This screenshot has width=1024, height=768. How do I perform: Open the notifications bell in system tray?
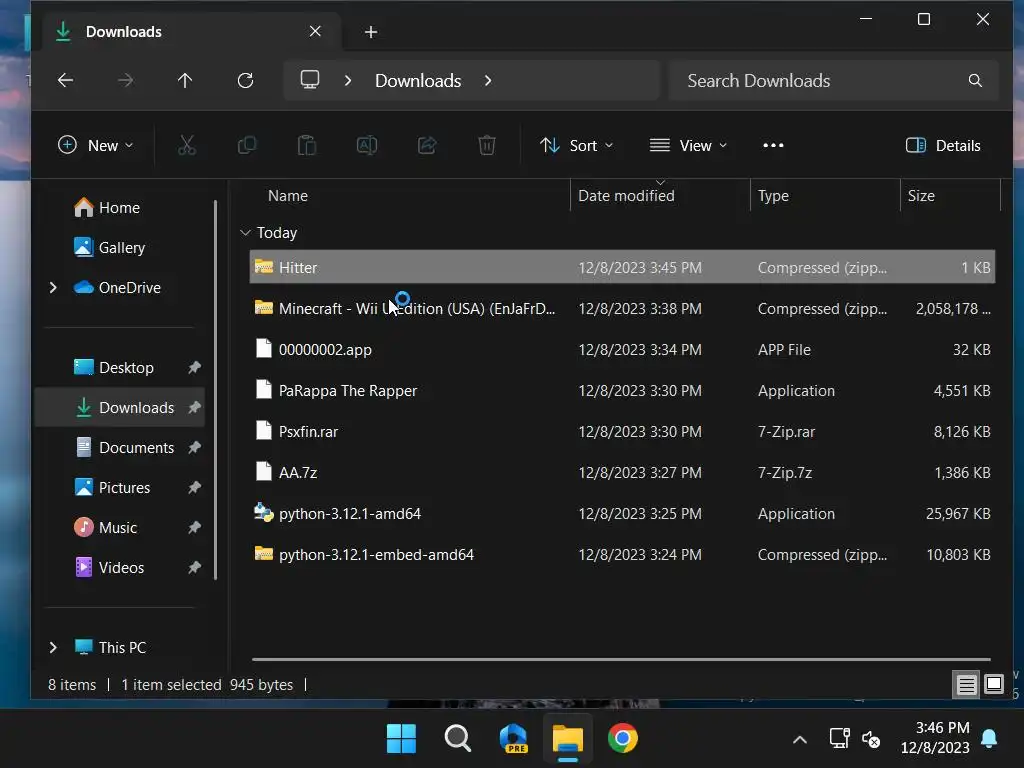click(989, 739)
